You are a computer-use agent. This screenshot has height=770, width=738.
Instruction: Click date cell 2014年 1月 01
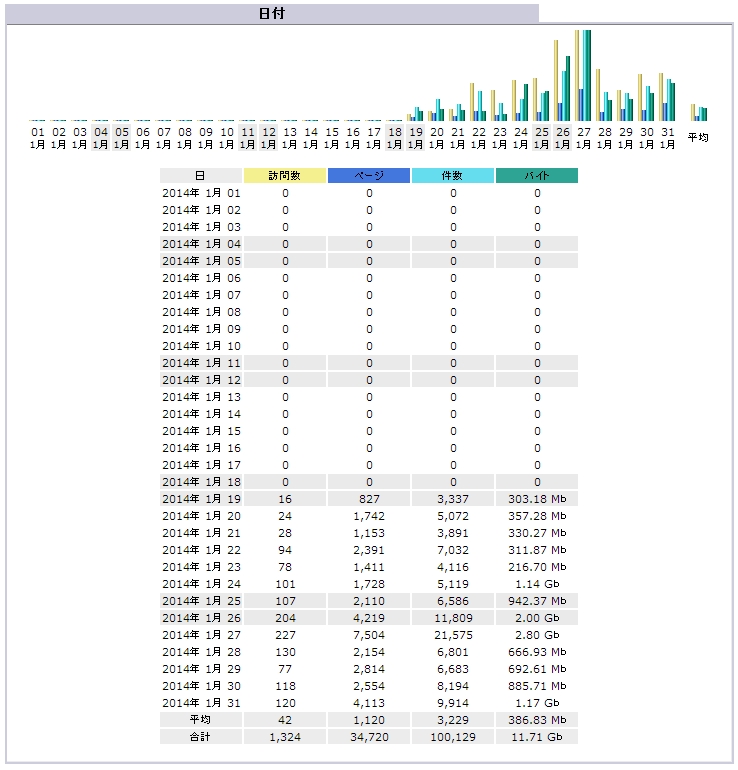point(201,193)
